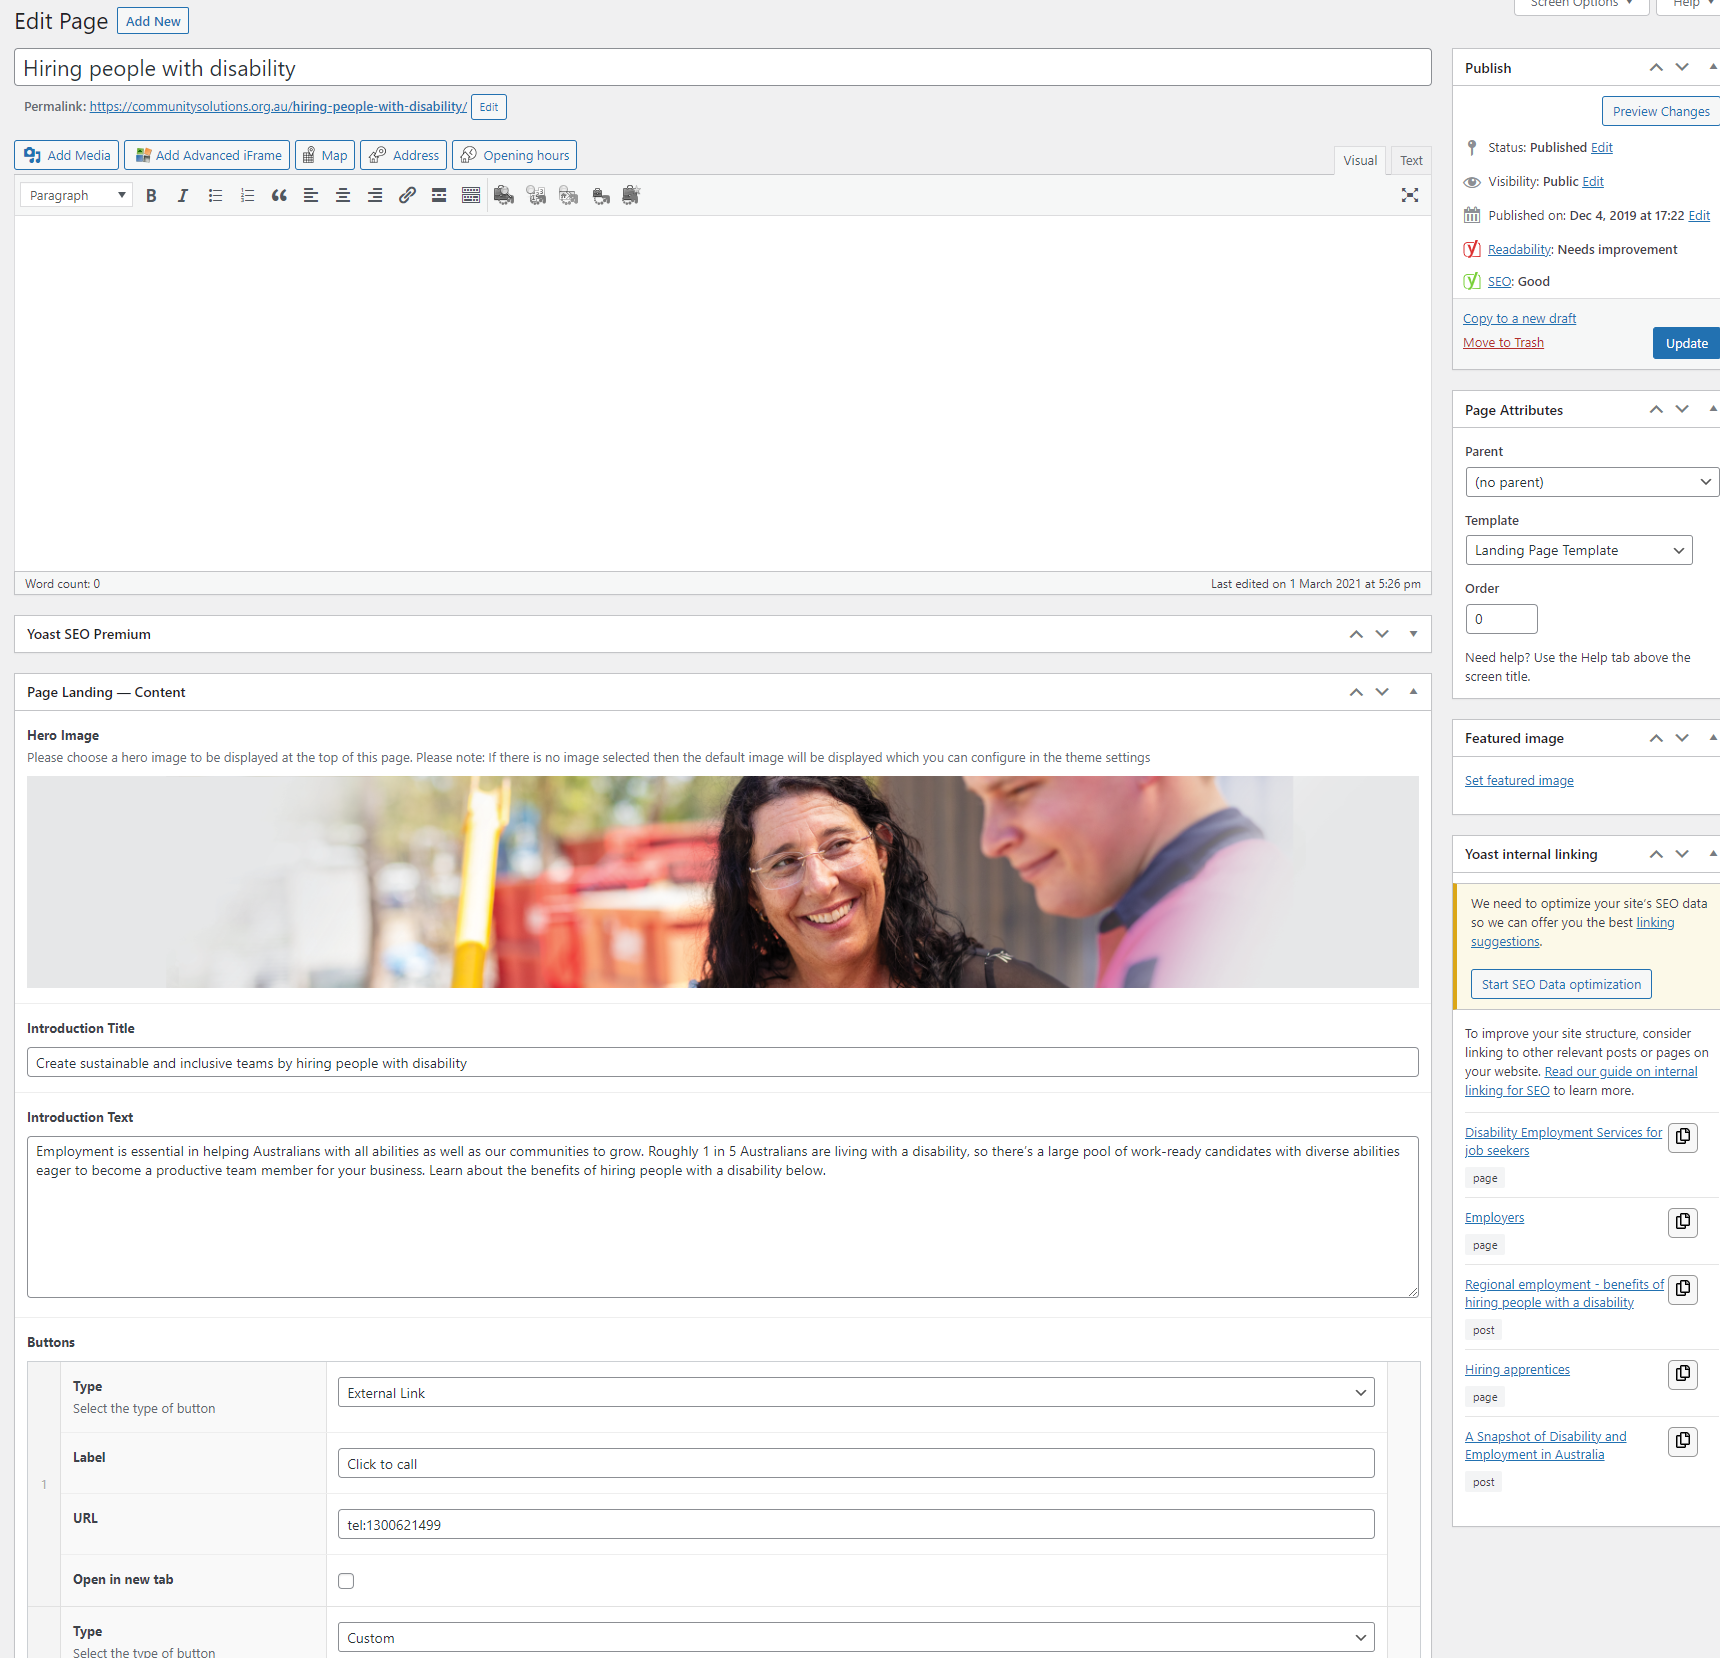Open the Custom button type dropdown
Screen dimensions: 1720x1658
(856, 1638)
